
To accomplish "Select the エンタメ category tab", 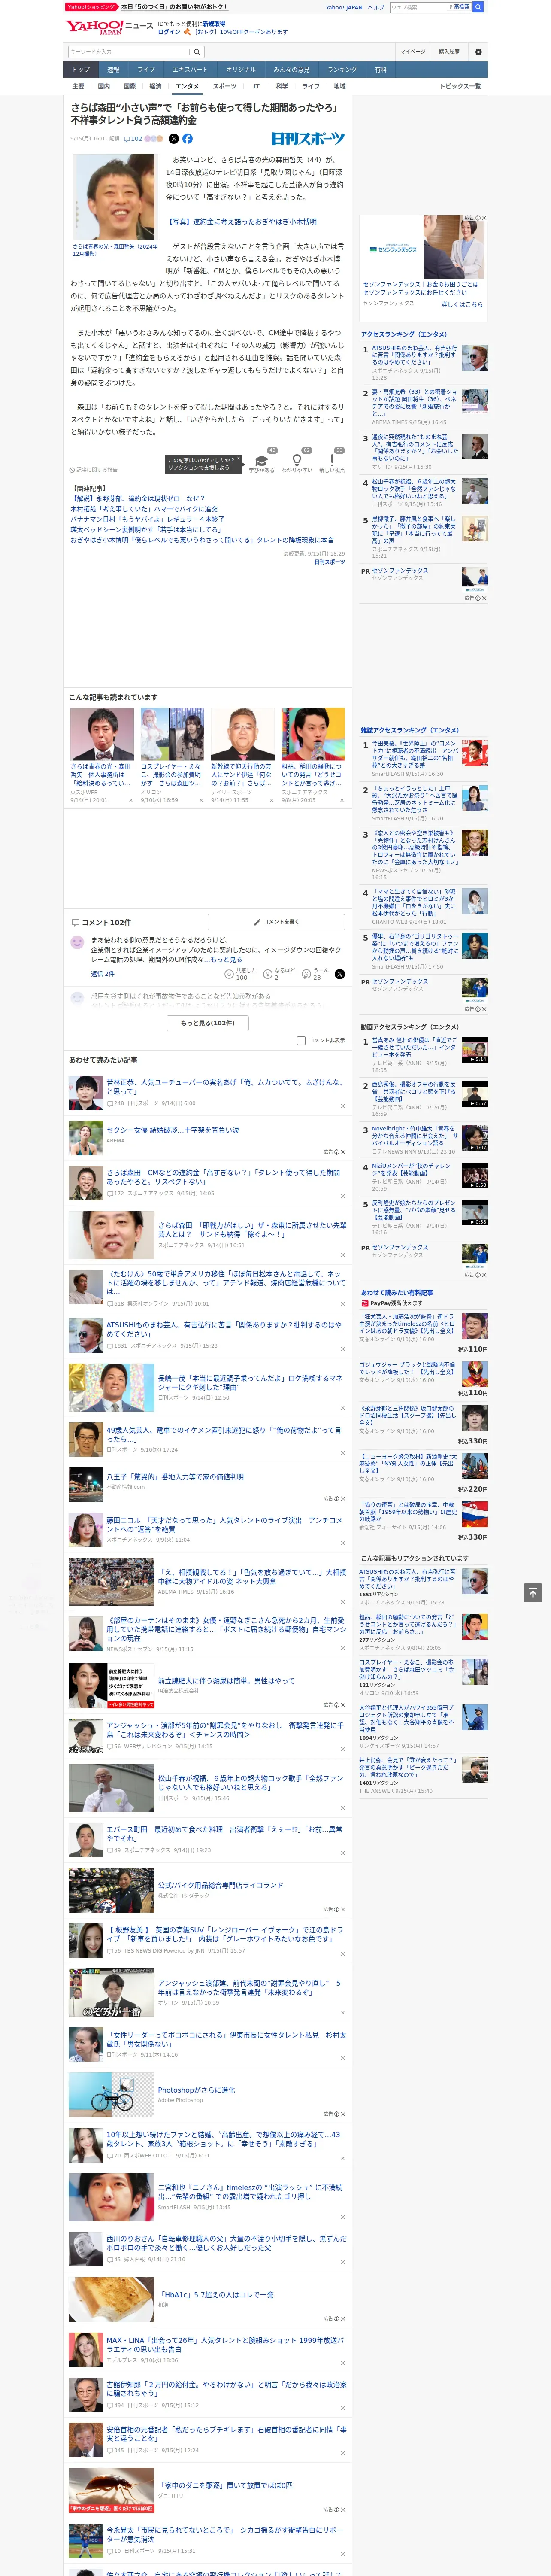I will click(187, 86).
